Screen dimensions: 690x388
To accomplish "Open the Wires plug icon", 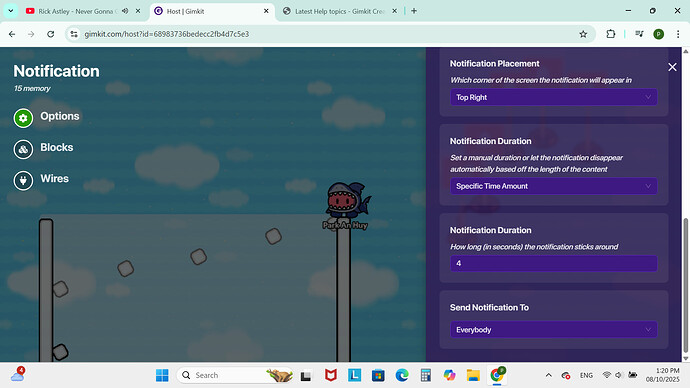I will click(x=23, y=180).
